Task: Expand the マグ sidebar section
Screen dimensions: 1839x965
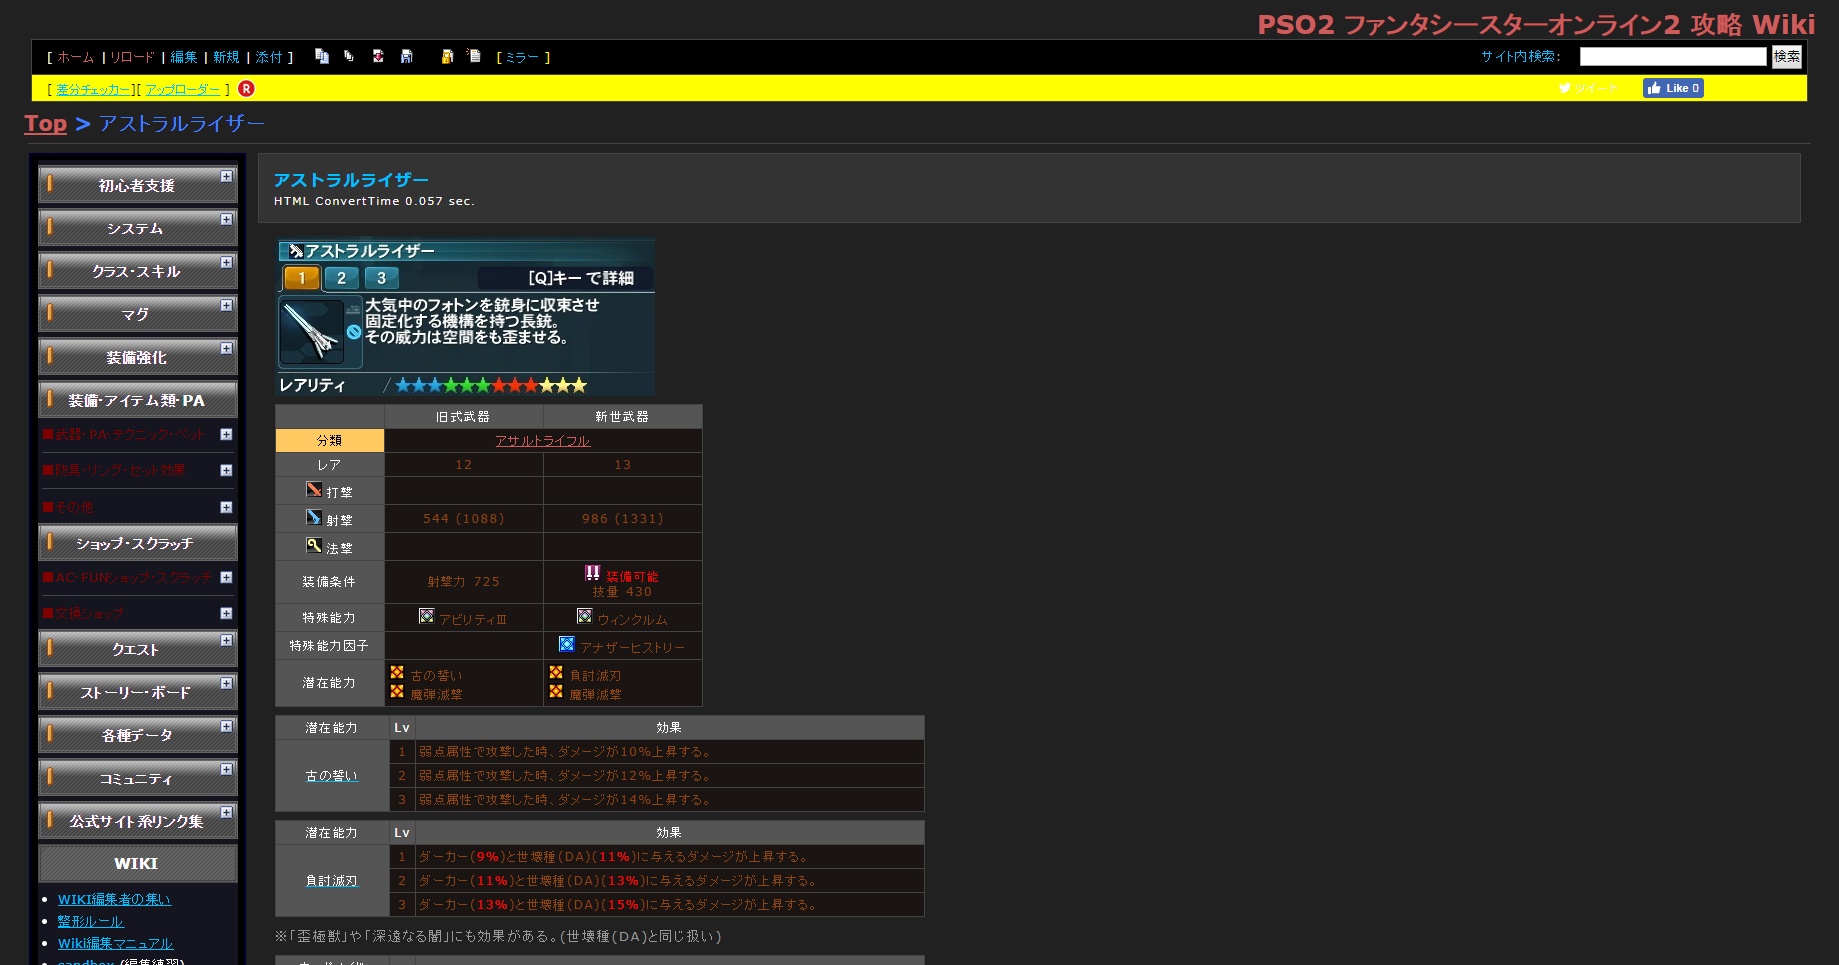Action: 226,305
